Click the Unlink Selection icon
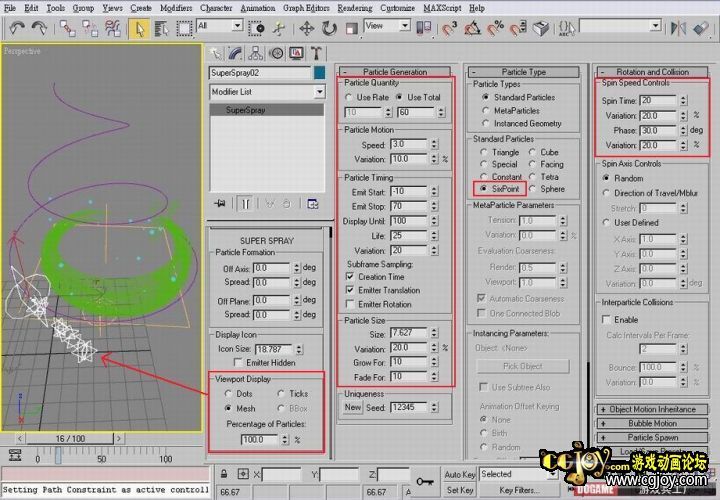Screen dimensions: 720x500 (x=90, y=28)
